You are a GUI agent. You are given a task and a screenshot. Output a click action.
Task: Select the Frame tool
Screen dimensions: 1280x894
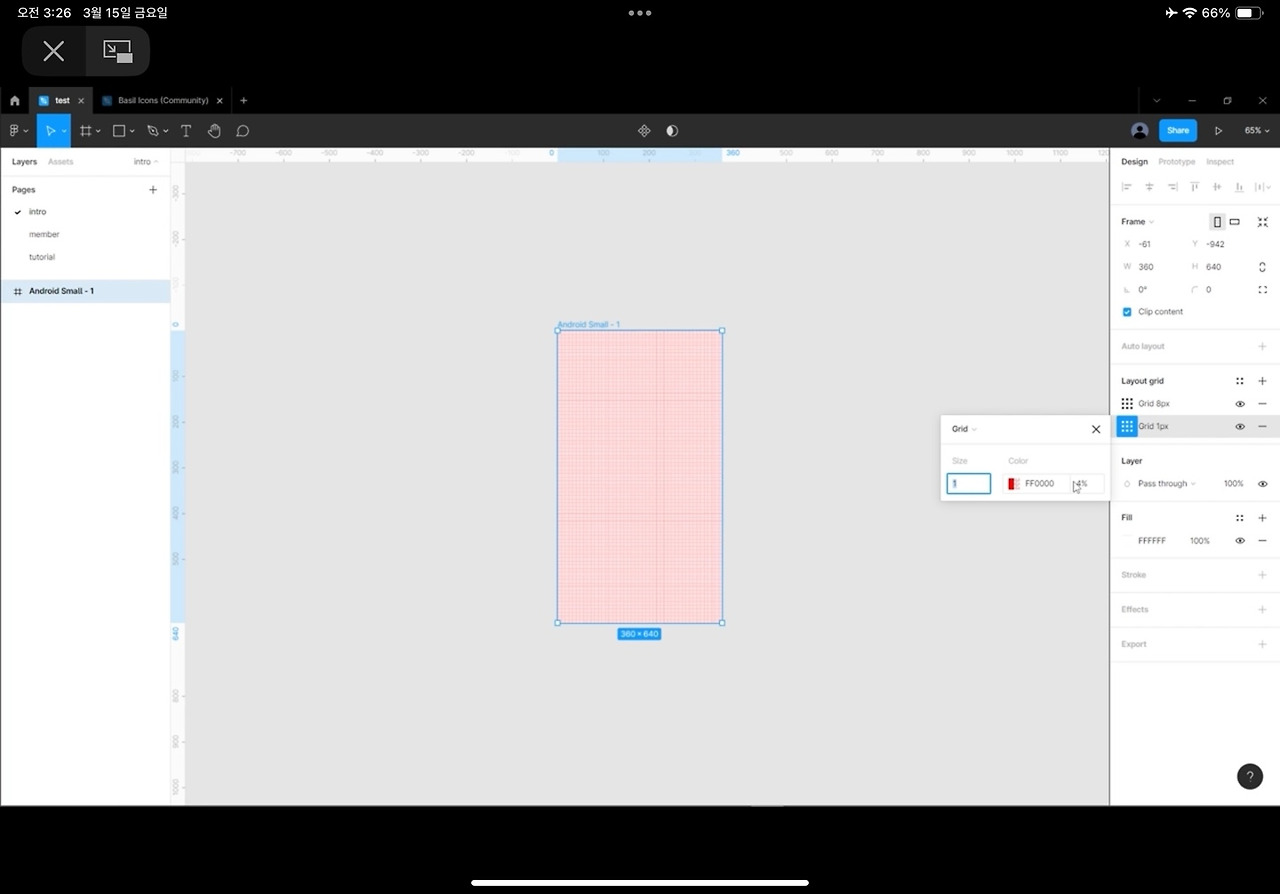[86, 131]
